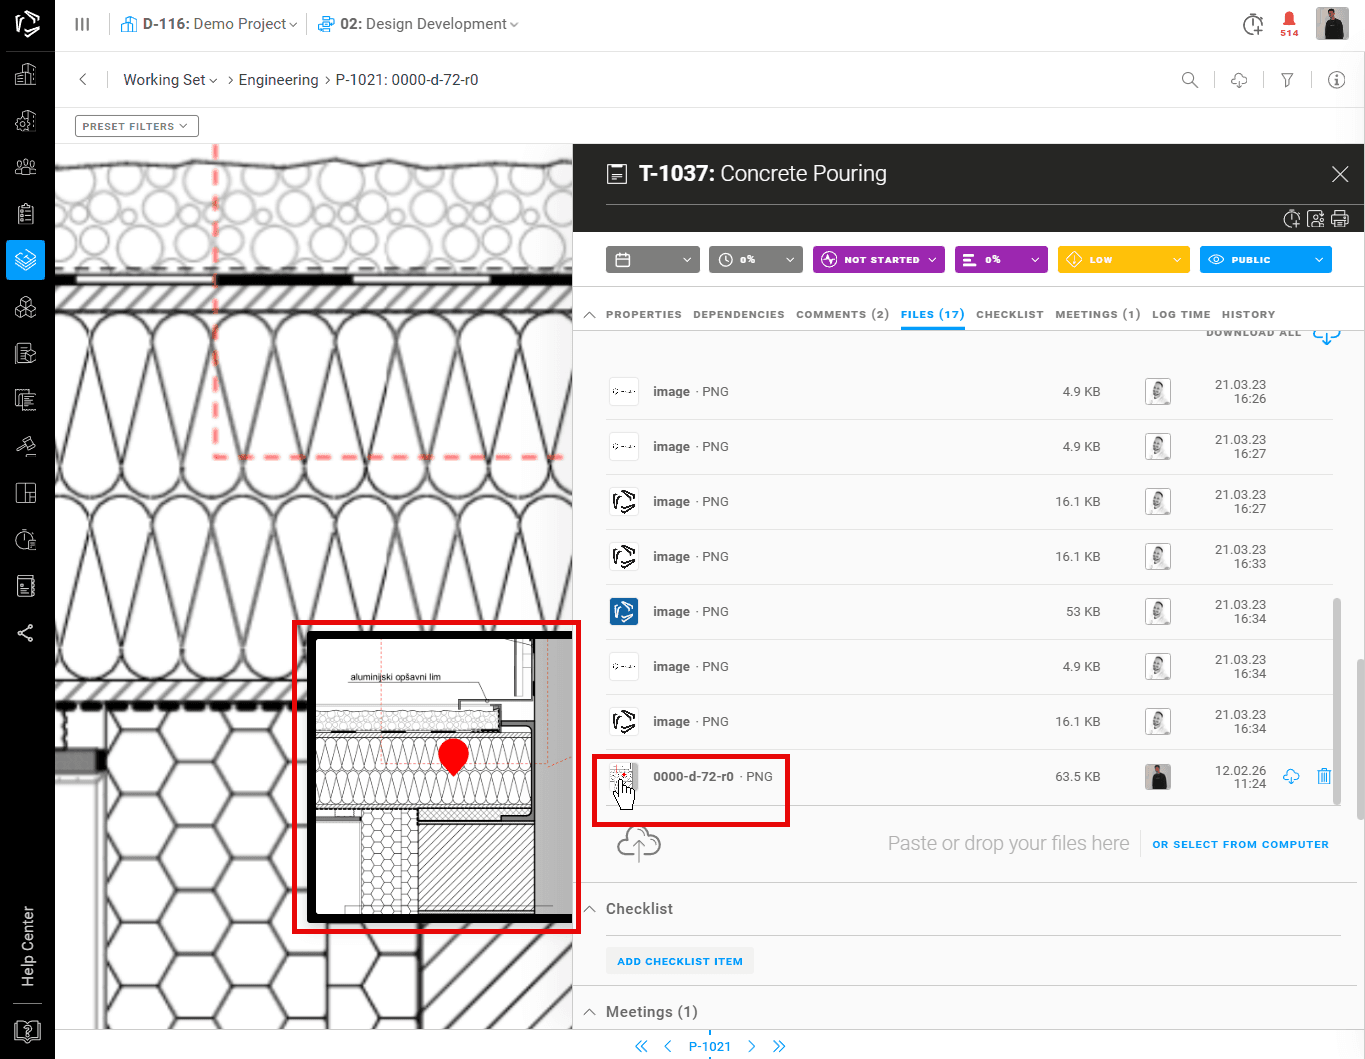Click the notifications bell icon
The height and width of the screenshot is (1059, 1365).
pyautogui.click(x=1289, y=21)
